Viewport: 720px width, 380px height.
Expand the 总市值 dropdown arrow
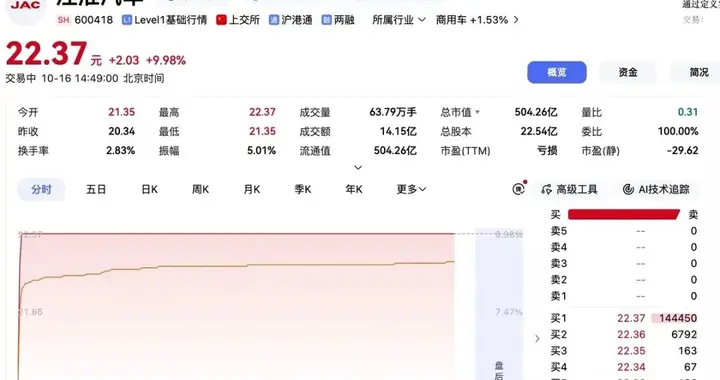[478, 112]
